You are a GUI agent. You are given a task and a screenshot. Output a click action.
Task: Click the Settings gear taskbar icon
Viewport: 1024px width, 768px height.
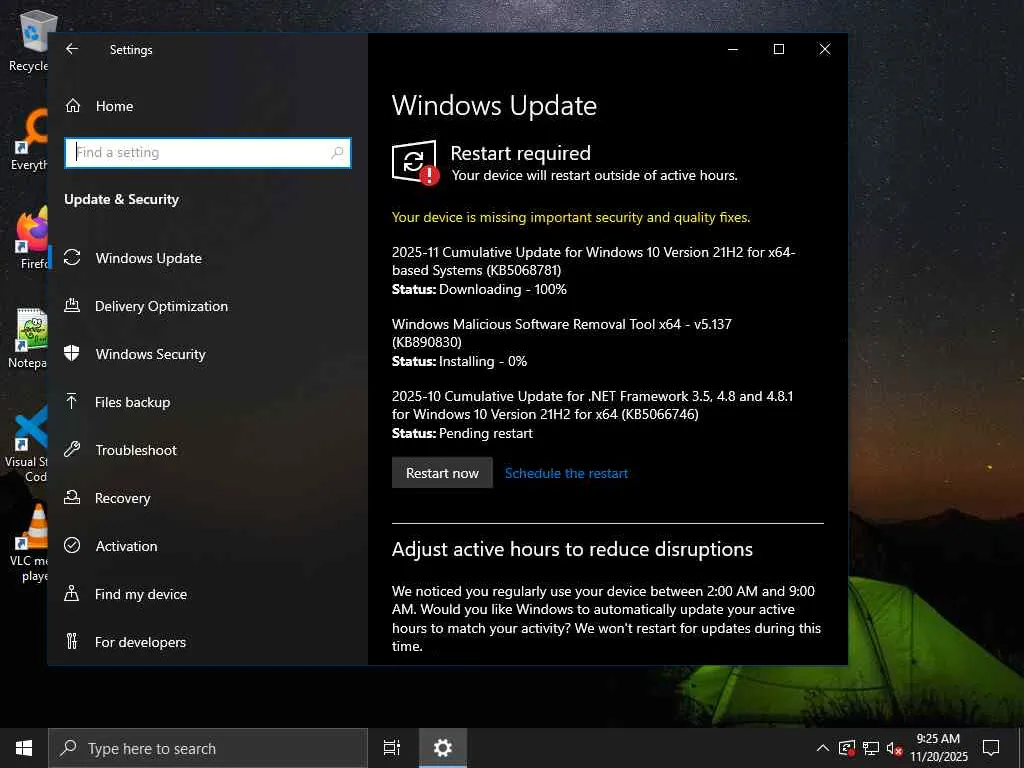(443, 748)
